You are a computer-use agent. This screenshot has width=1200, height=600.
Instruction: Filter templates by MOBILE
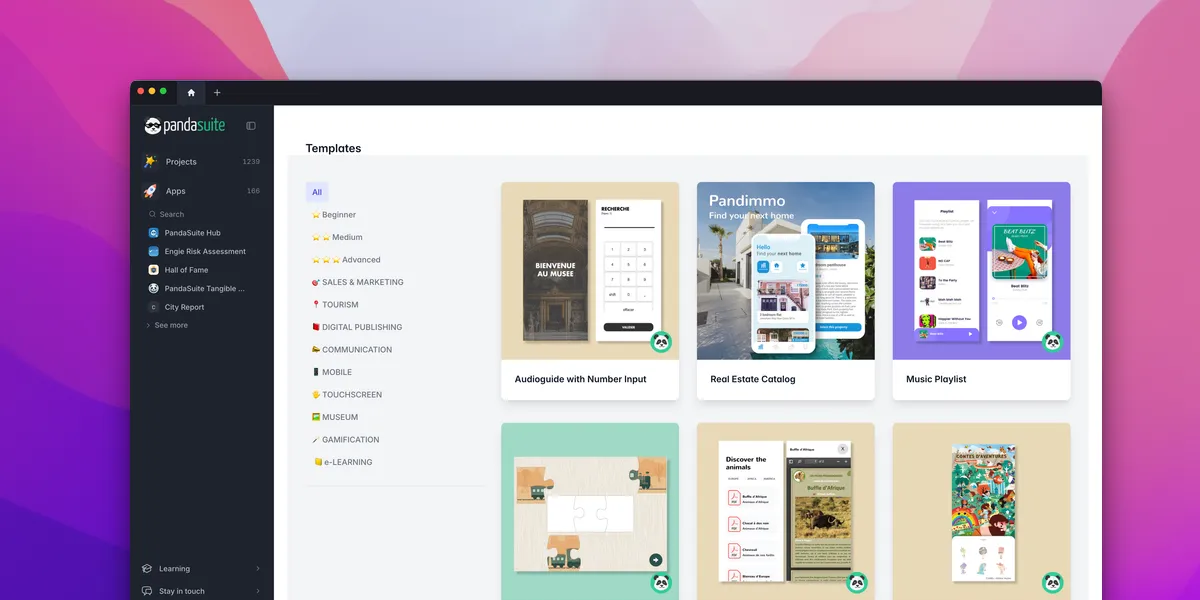pos(331,372)
